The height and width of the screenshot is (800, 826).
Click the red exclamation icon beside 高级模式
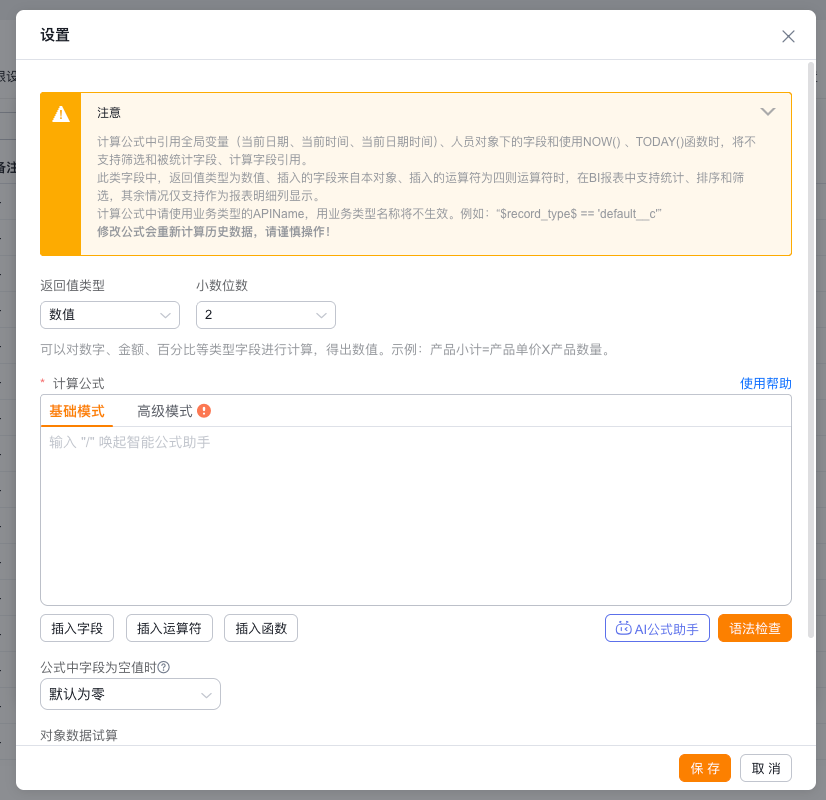(204, 411)
